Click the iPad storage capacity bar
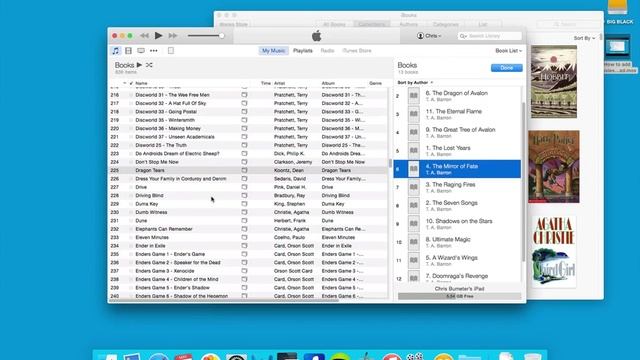Screen dimensions: 640x360 (460, 296)
